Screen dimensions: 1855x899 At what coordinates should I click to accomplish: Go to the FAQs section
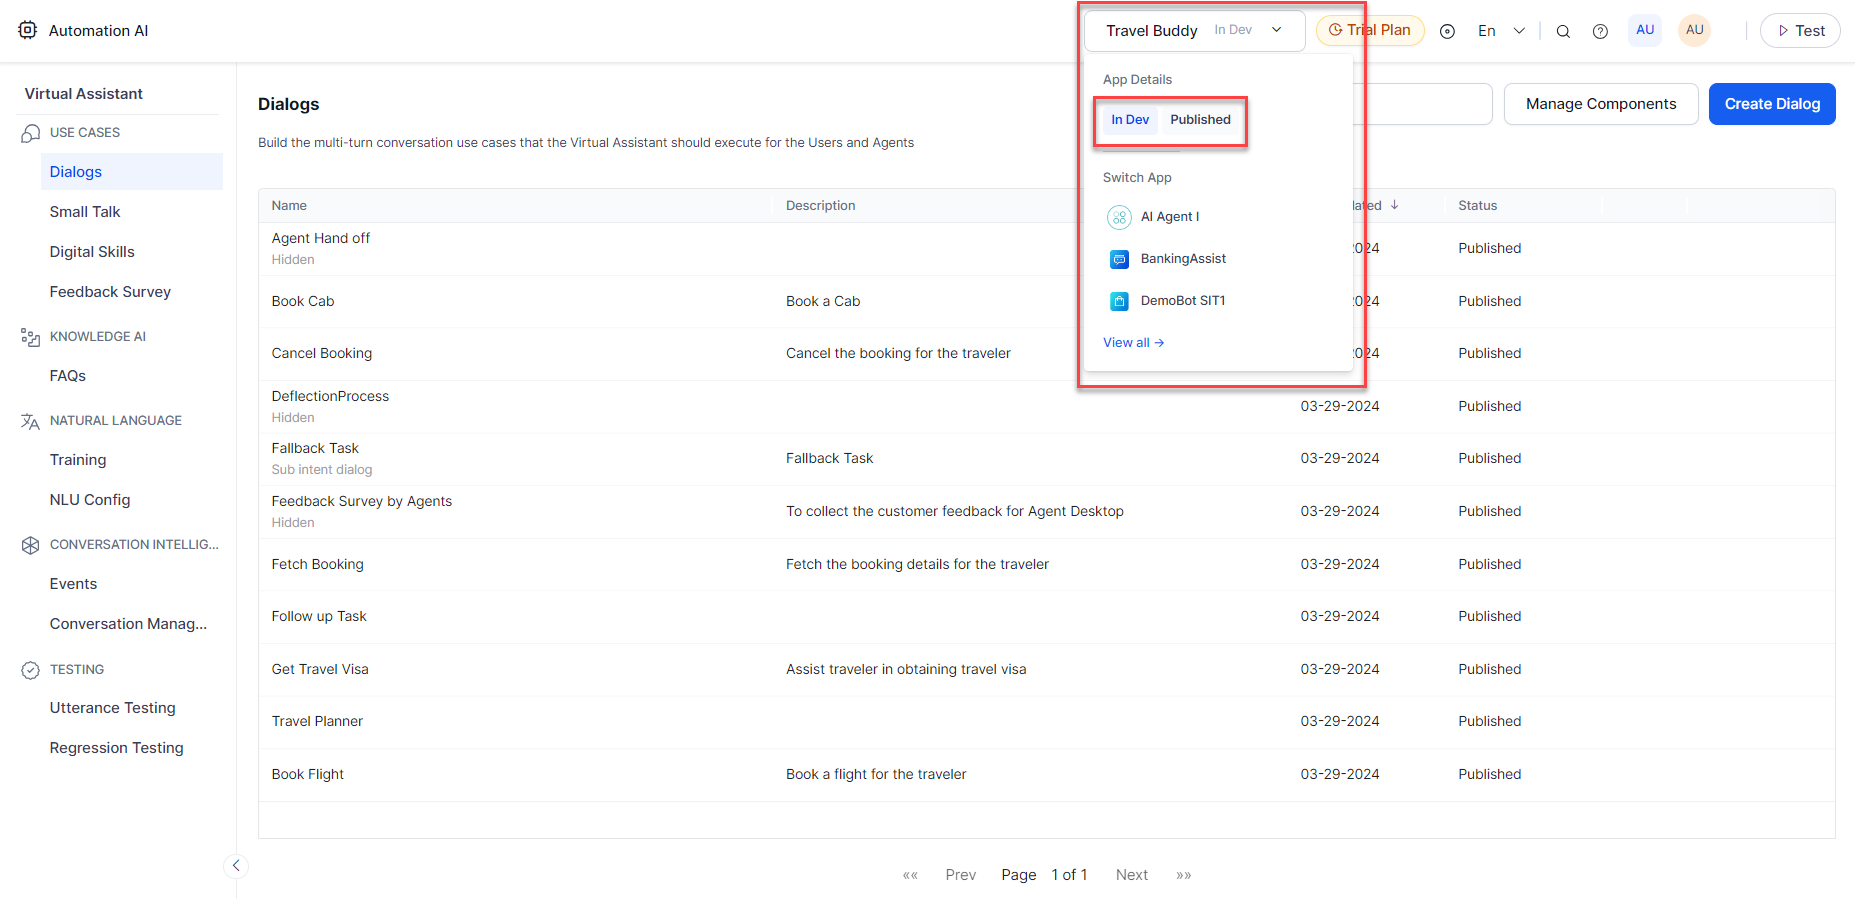[x=68, y=376]
